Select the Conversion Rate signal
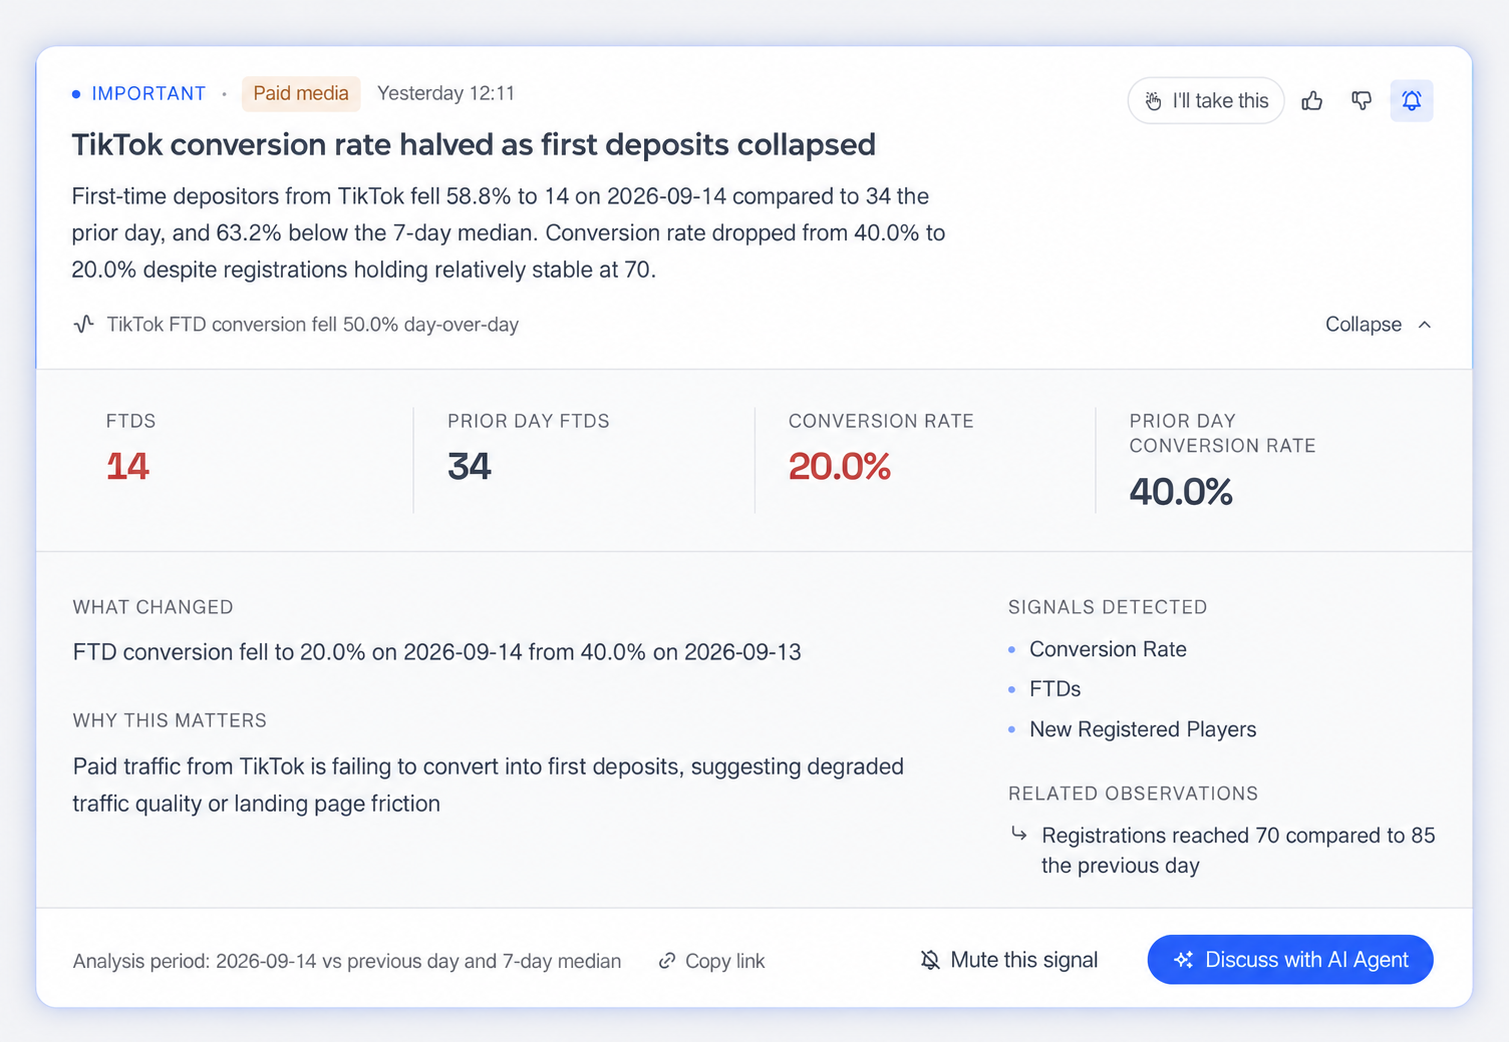Screen dimensions: 1509x1042 (x=1107, y=649)
